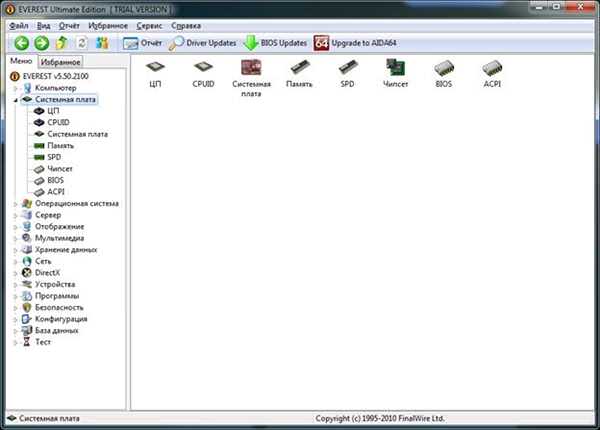Expand the Мультимедиа tree node

pos(16,239)
